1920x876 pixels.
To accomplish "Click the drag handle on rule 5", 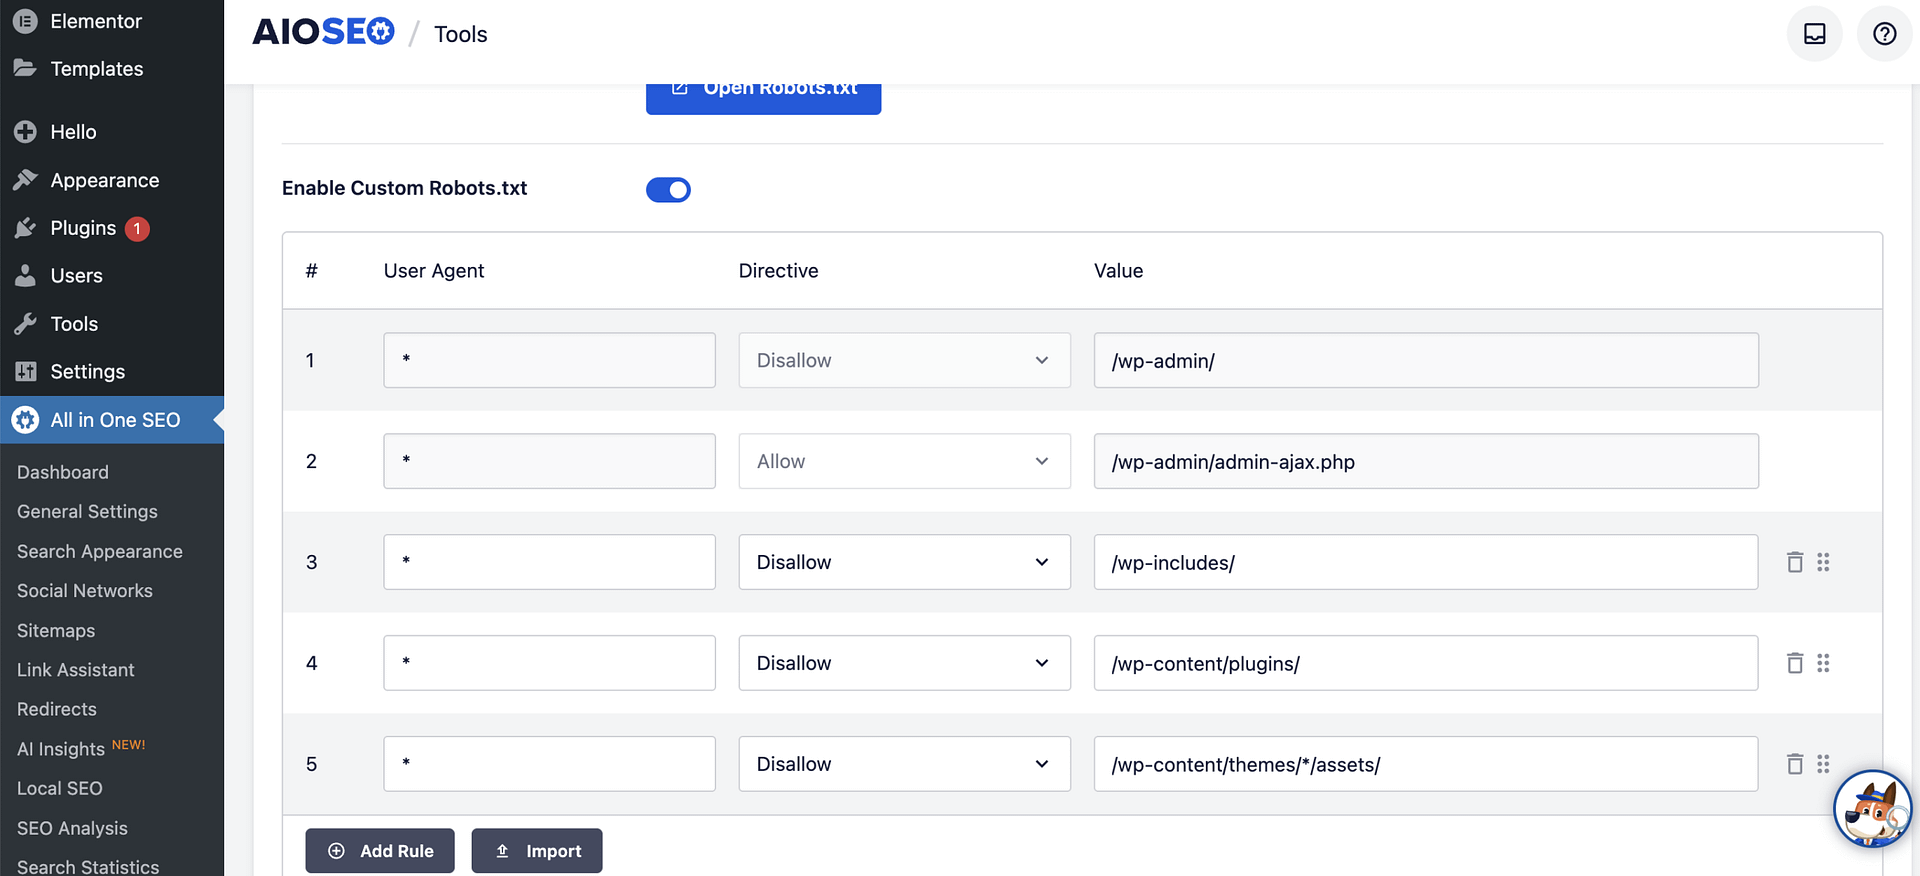I will click(1823, 764).
